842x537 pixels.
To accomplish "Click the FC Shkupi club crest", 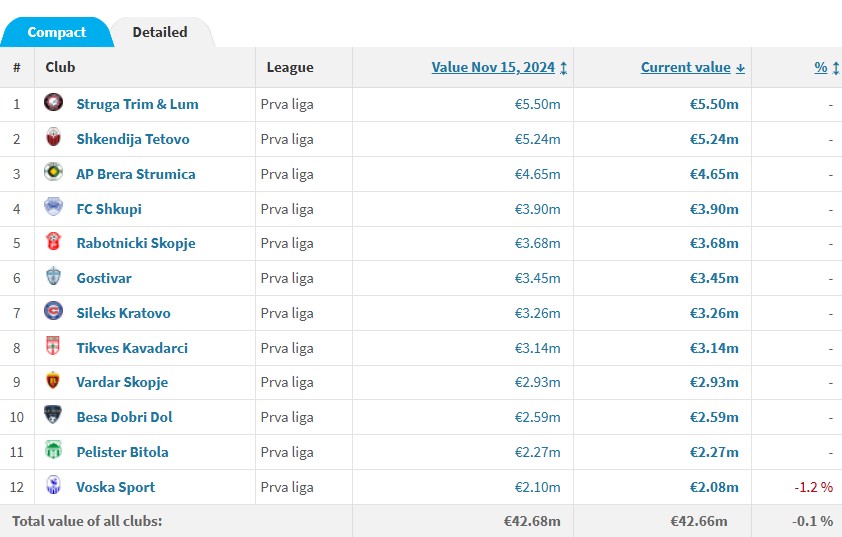I will click(x=53, y=208).
